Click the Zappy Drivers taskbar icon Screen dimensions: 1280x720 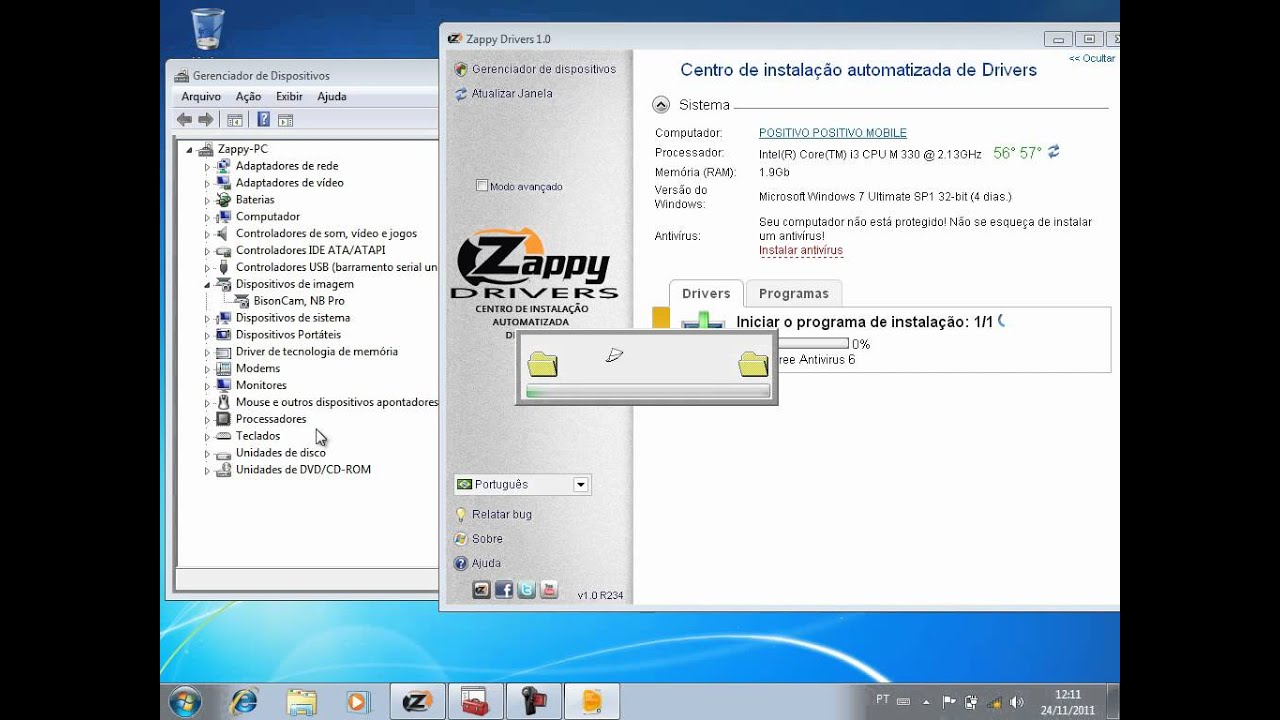coord(417,701)
